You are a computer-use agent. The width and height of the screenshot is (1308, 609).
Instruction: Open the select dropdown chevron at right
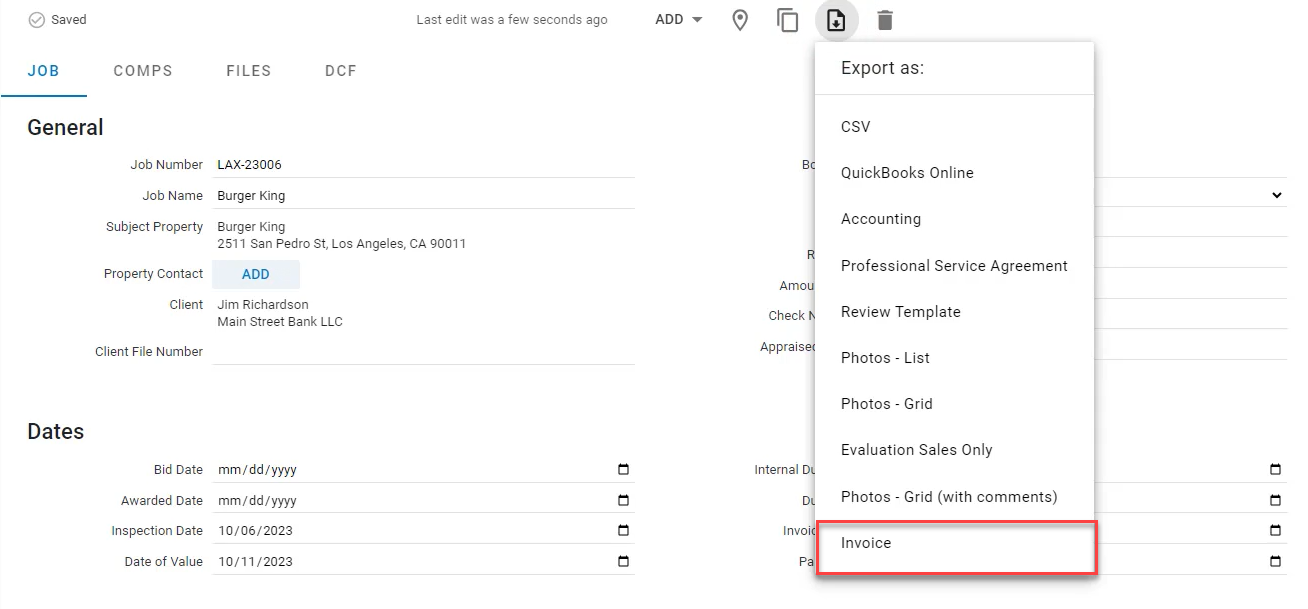(1277, 195)
